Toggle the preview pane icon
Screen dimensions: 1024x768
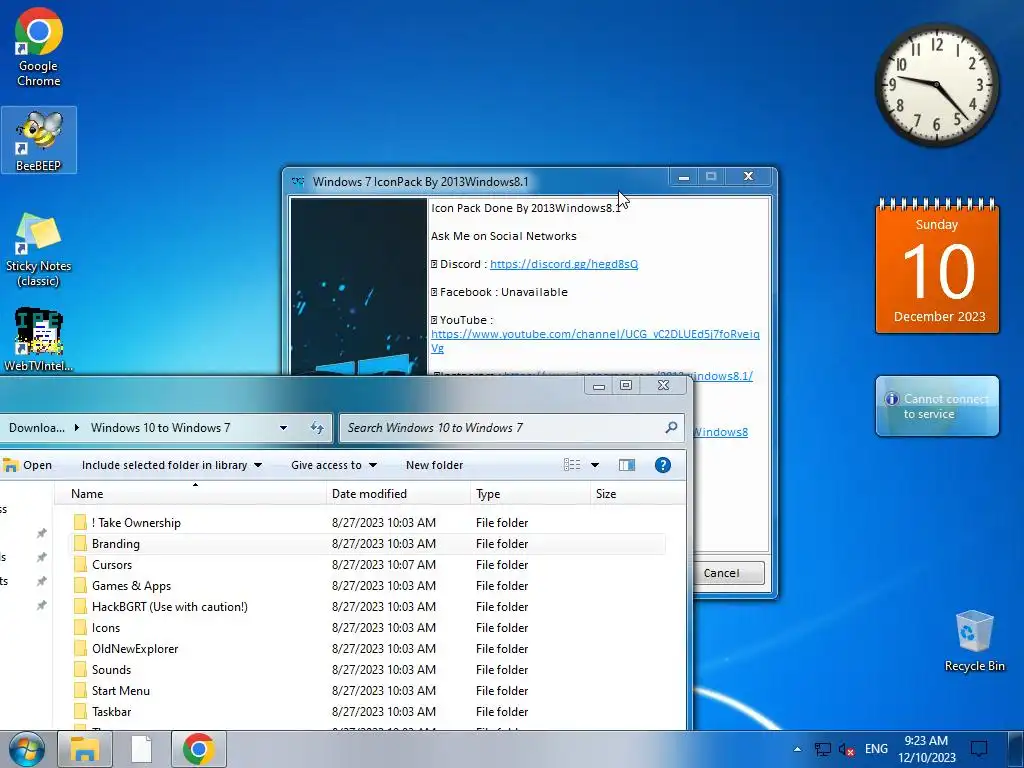tap(627, 465)
